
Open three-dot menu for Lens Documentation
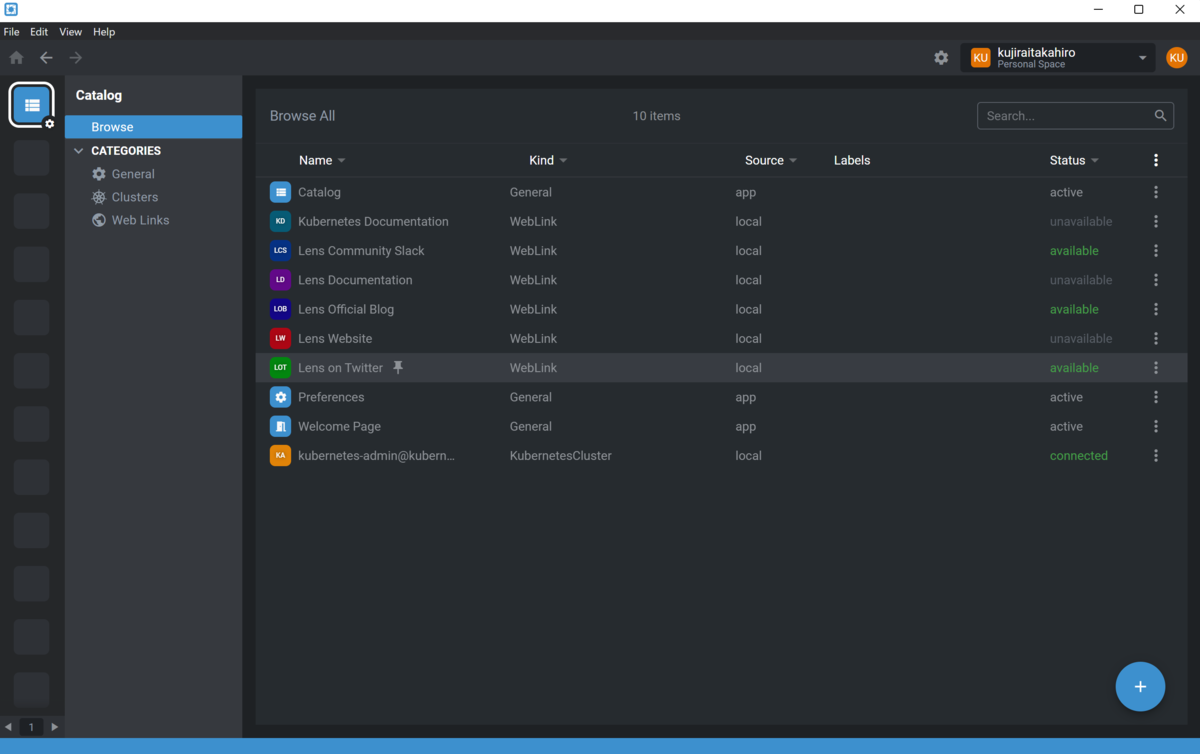[1156, 280]
